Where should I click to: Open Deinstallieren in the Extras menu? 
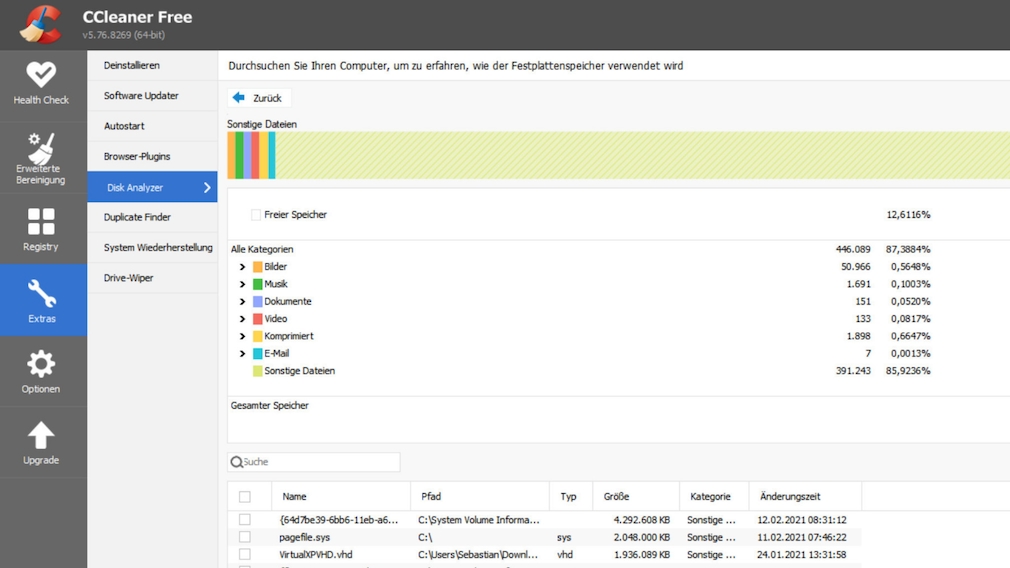pyautogui.click(x=152, y=65)
